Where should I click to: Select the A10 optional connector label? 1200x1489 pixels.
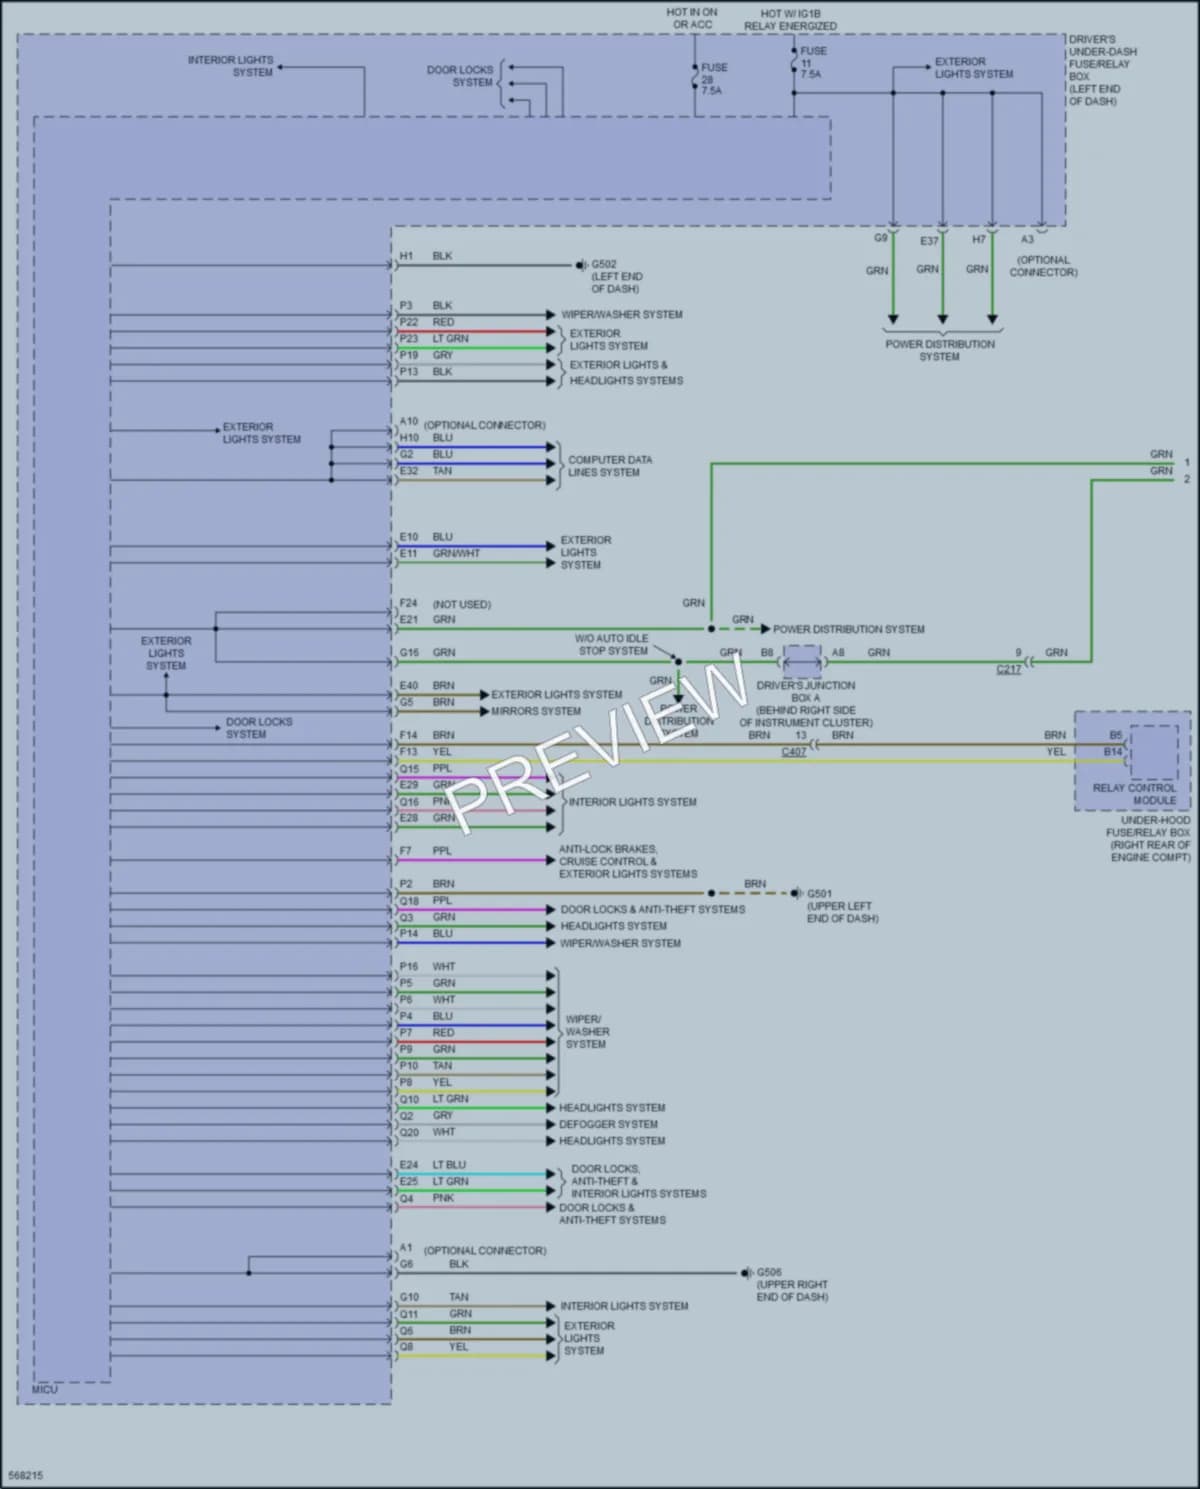point(472,424)
